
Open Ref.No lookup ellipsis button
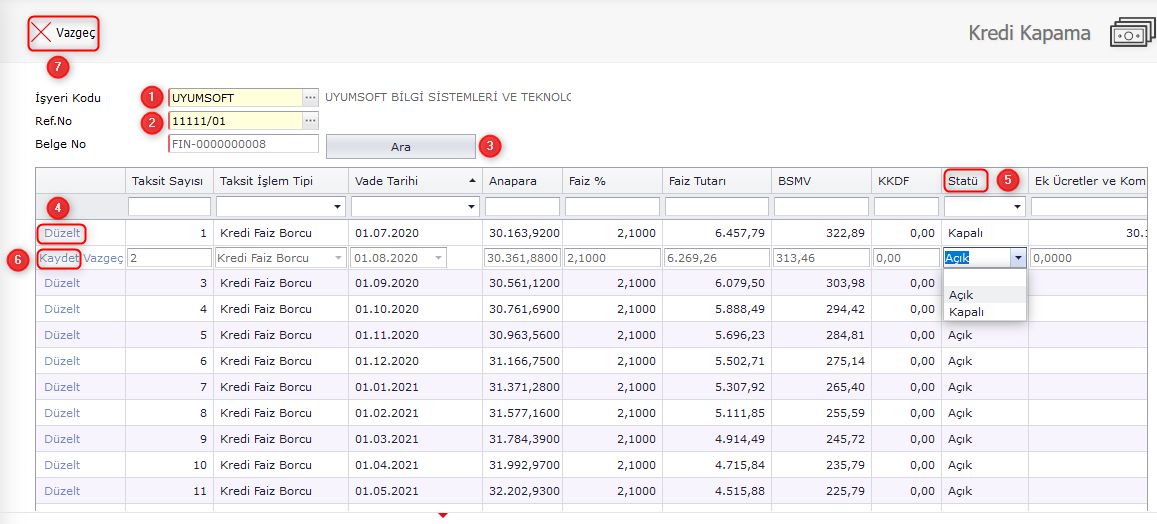[x=310, y=120]
